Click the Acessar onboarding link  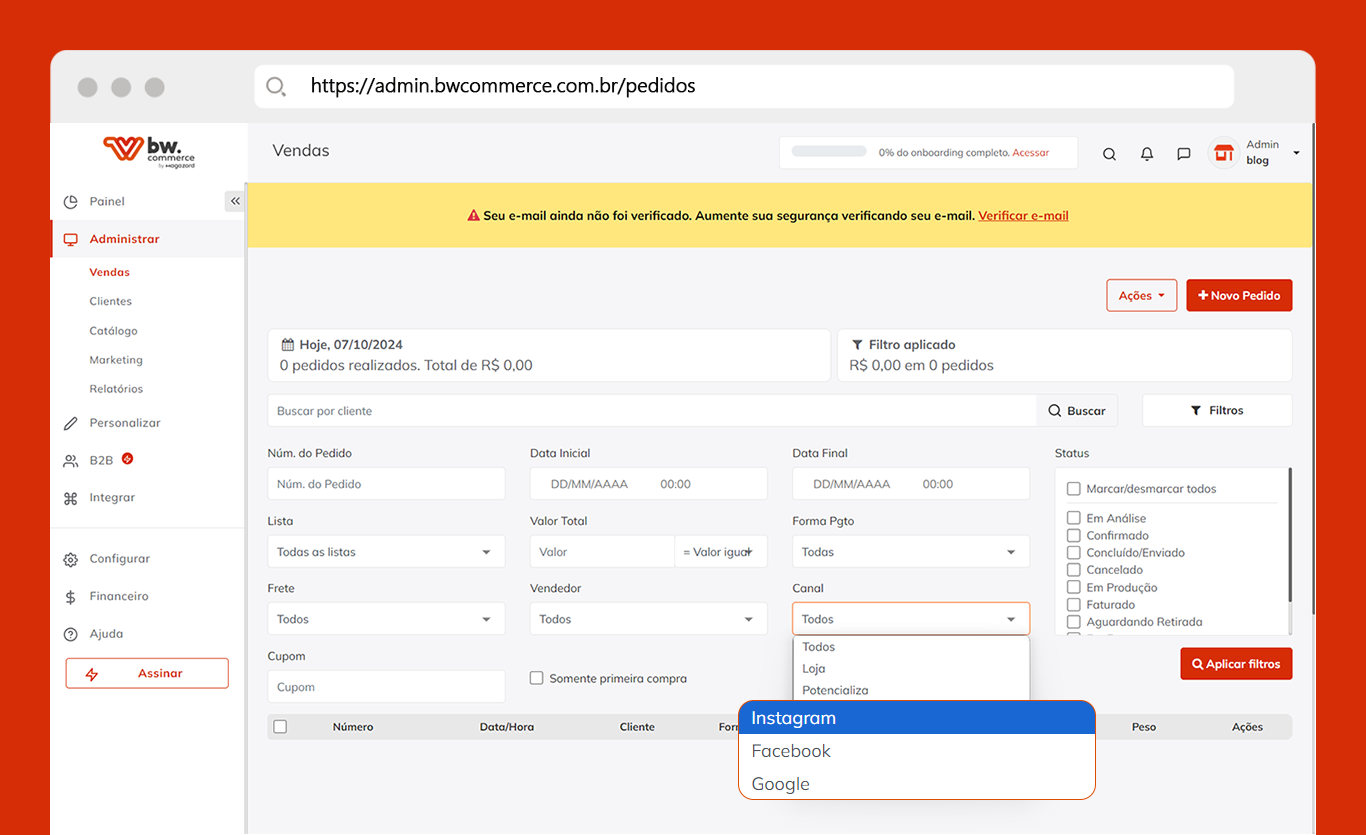pos(1030,153)
